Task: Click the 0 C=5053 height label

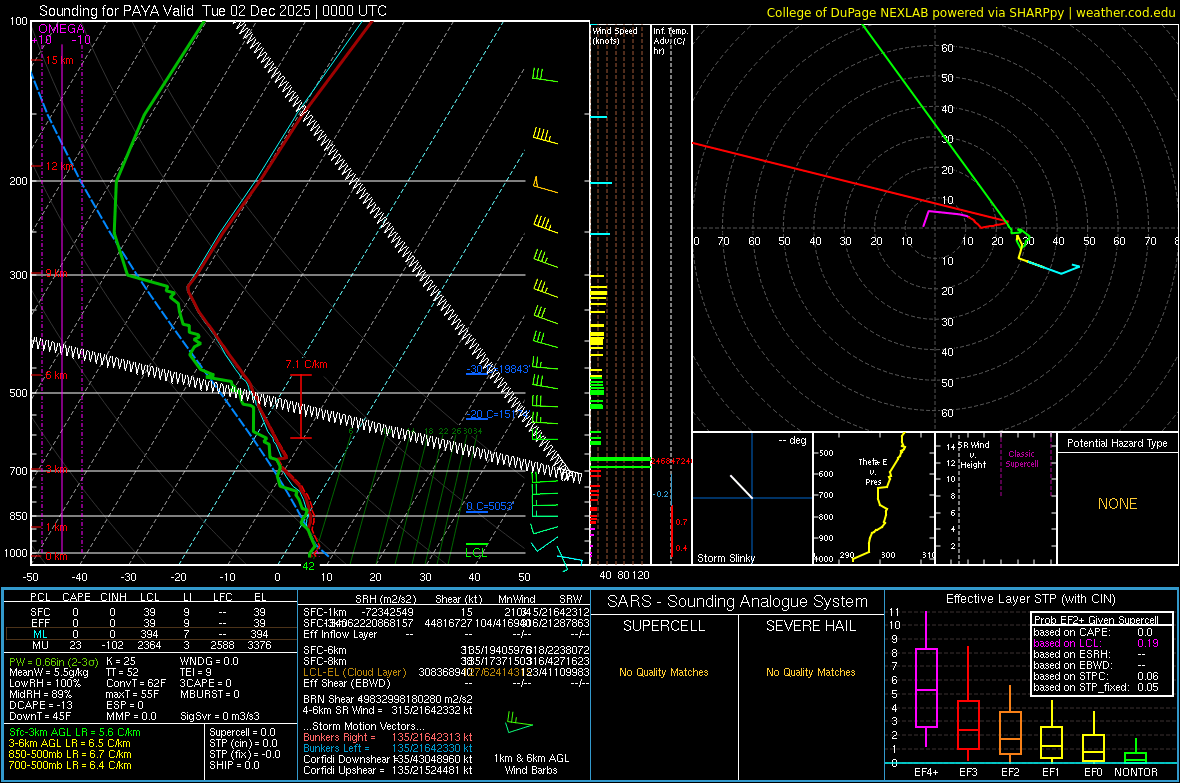Action: pos(489,506)
